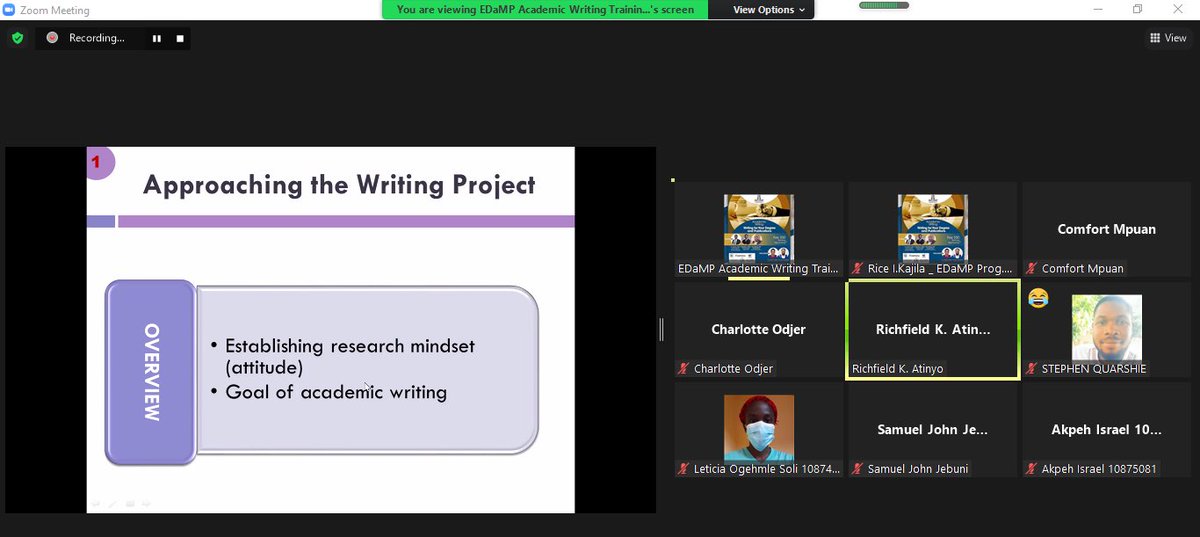Open the View layout menu
This screenshot has width=1200, height=537.
click(1168, 38)
